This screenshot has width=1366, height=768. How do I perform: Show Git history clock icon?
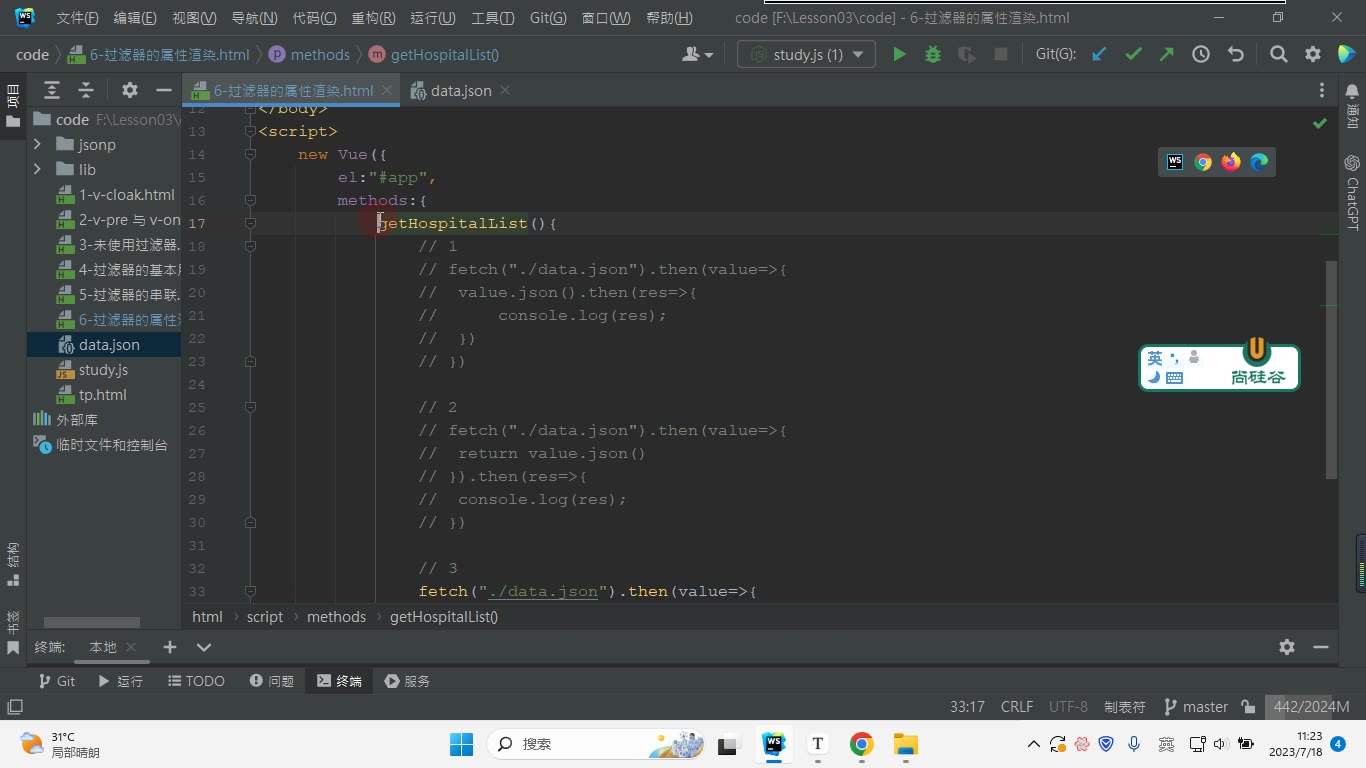[1201, 55]
